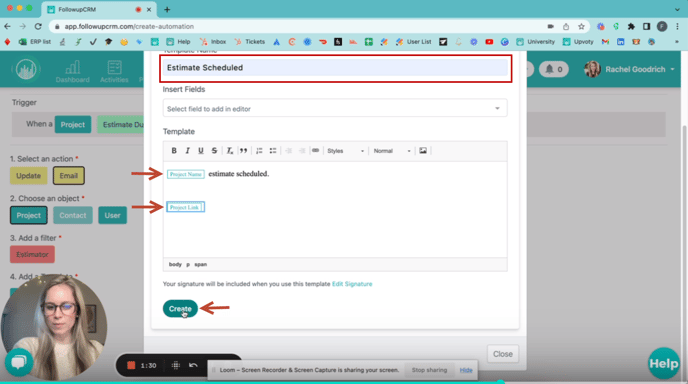Choose the User object
The height and width of the screenshot is (384, 688).
coord(112,215)
